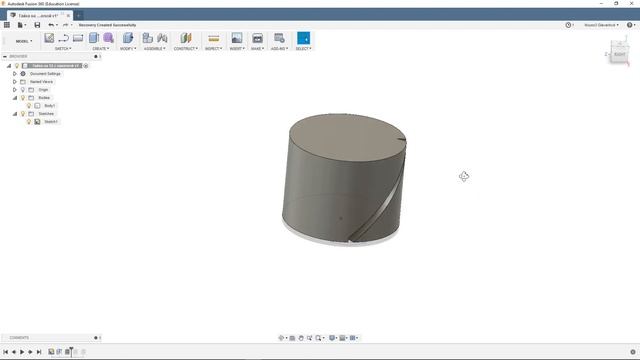Click the New Component assemble icon
Image resolution: width=640 pixels, height=360 pixels.
[147, 38]
